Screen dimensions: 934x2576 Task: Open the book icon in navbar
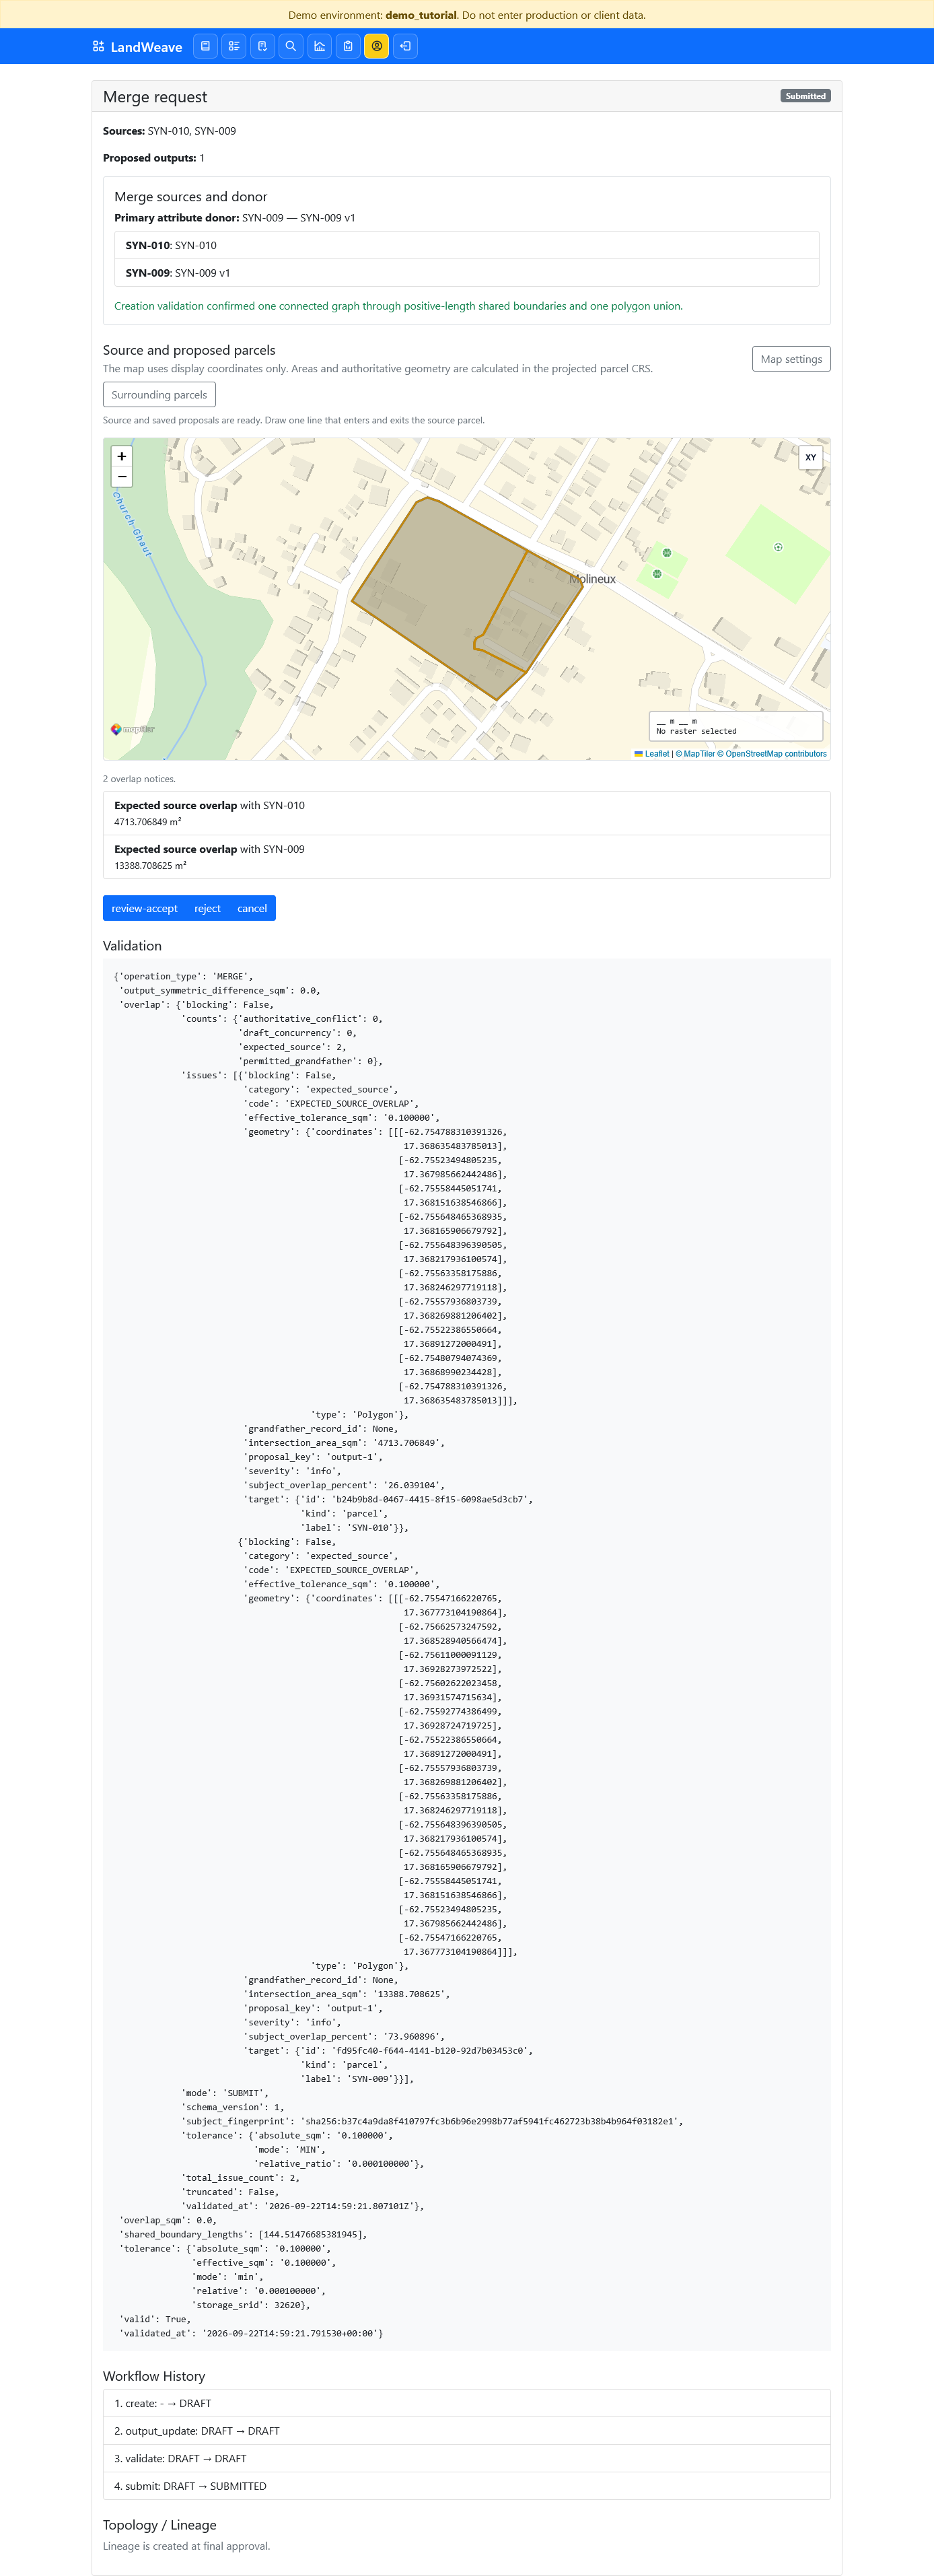(x=205, y=46)
